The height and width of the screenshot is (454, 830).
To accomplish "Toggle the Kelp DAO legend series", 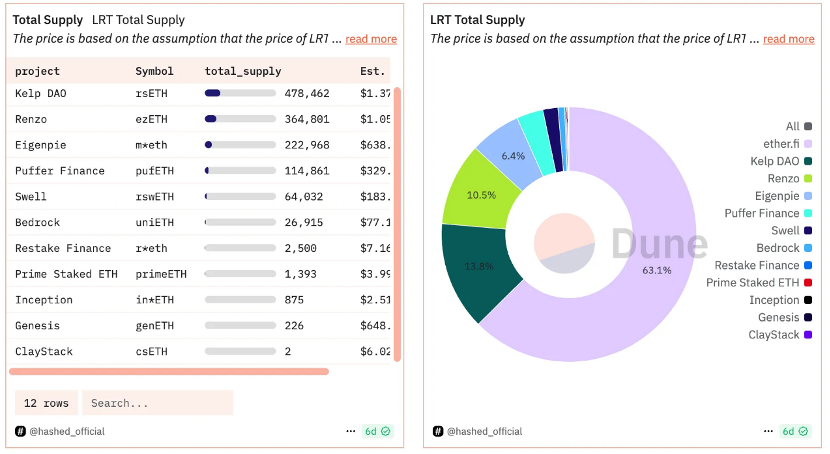I will tap(781, 161).
